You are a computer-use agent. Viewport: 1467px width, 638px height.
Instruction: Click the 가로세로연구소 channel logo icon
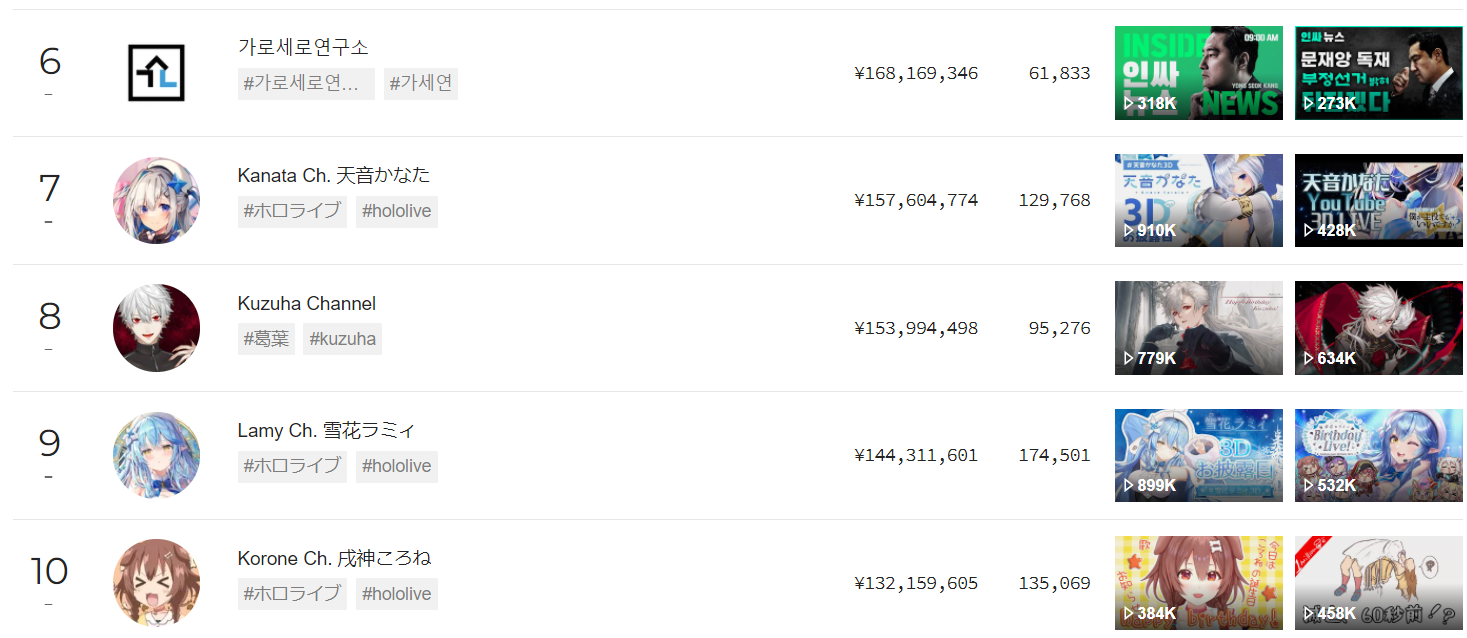click(156, 73)
